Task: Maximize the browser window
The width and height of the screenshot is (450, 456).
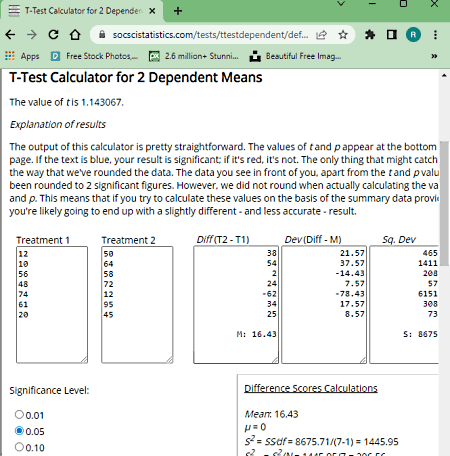Action: pos(403,4)
